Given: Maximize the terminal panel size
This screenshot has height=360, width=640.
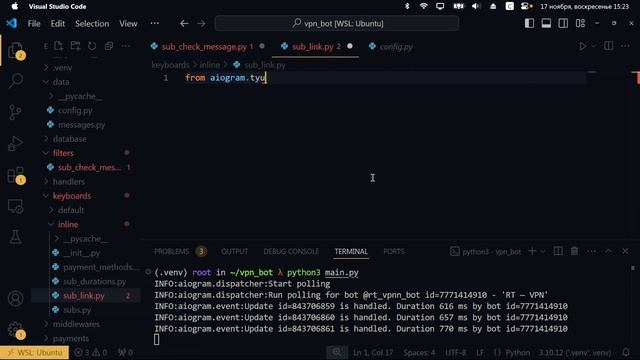Looking at the screenshot, I should (608, 251).
